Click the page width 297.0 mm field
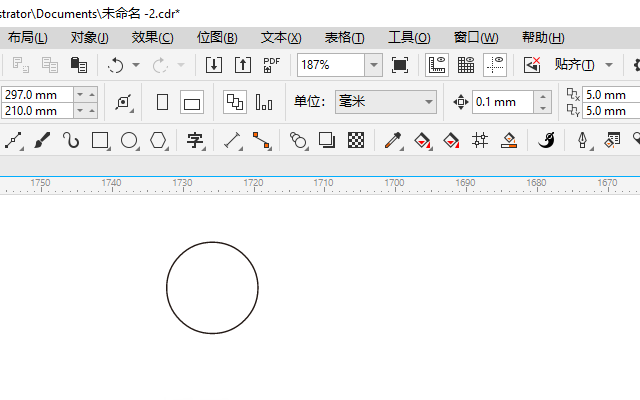The height and width of the screenshot is (400, 640). (38, 95)
